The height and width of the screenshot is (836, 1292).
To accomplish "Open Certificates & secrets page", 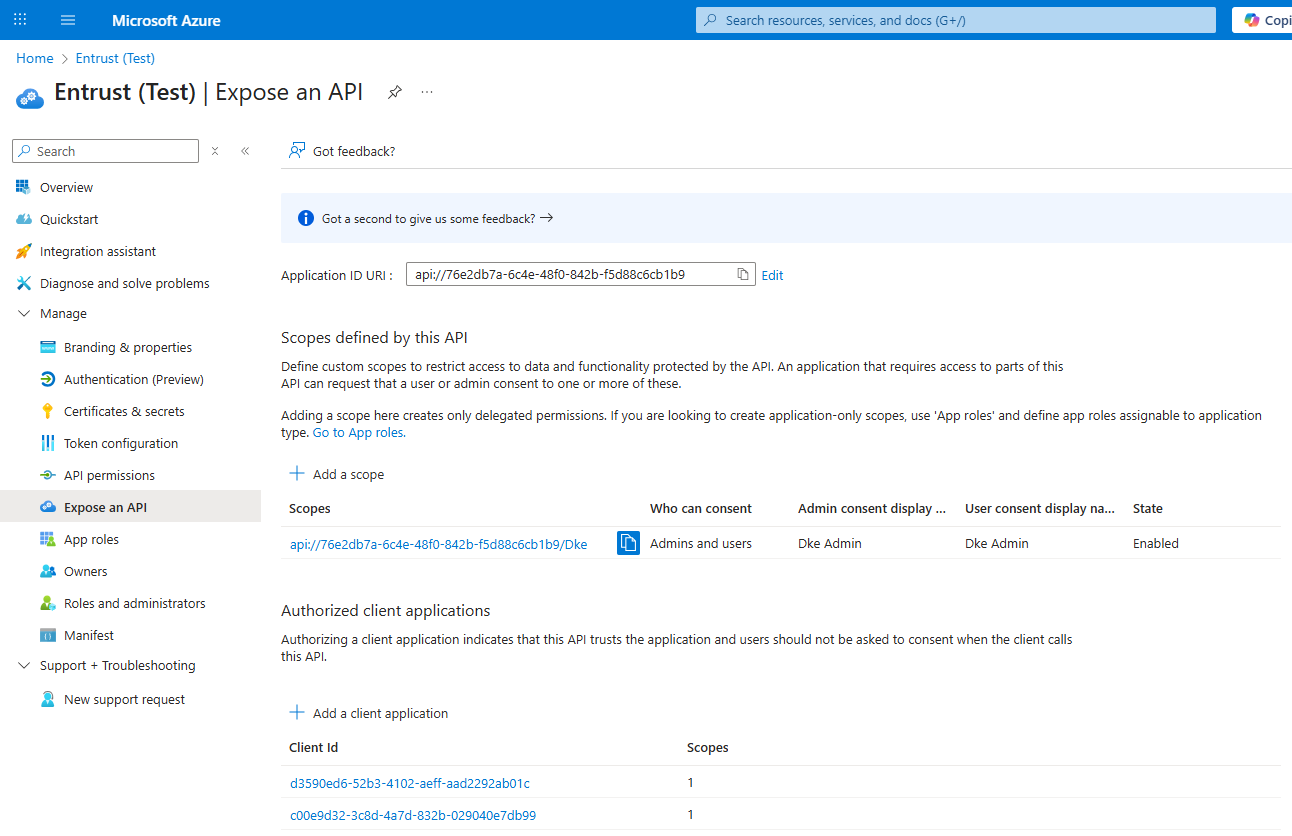I will point(124,412).
